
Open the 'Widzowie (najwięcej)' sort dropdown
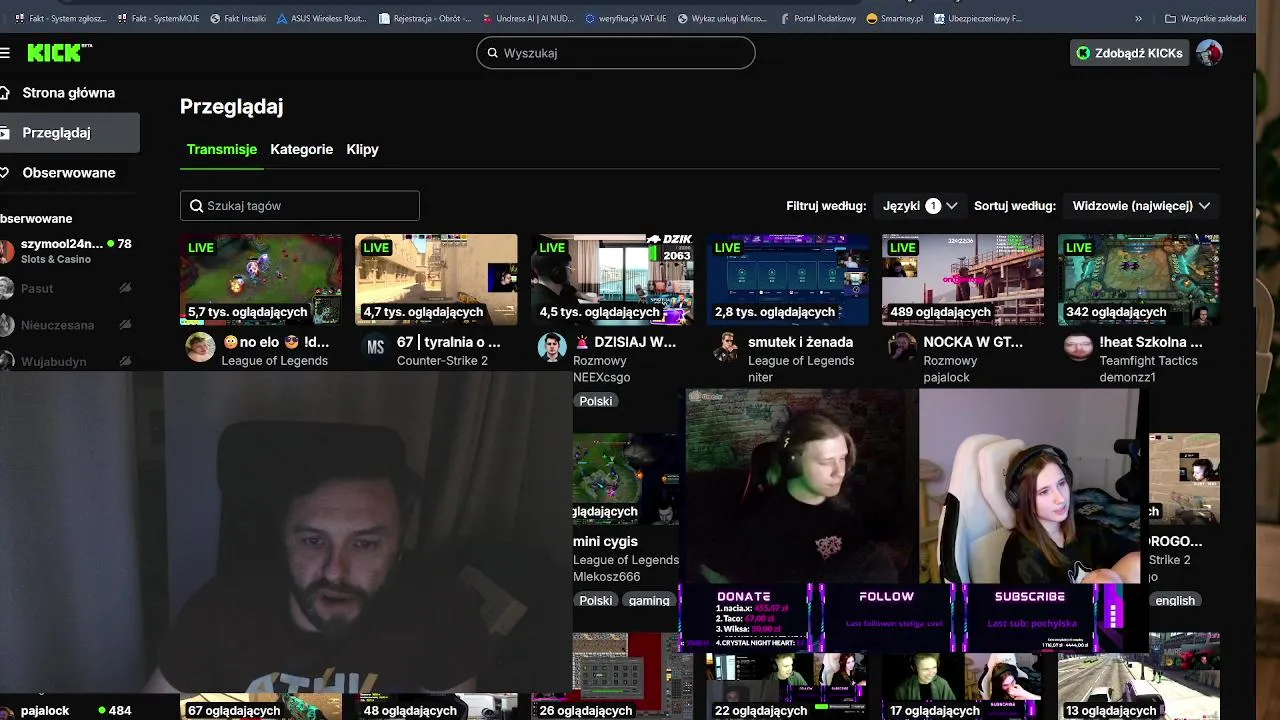point(1141,206)
